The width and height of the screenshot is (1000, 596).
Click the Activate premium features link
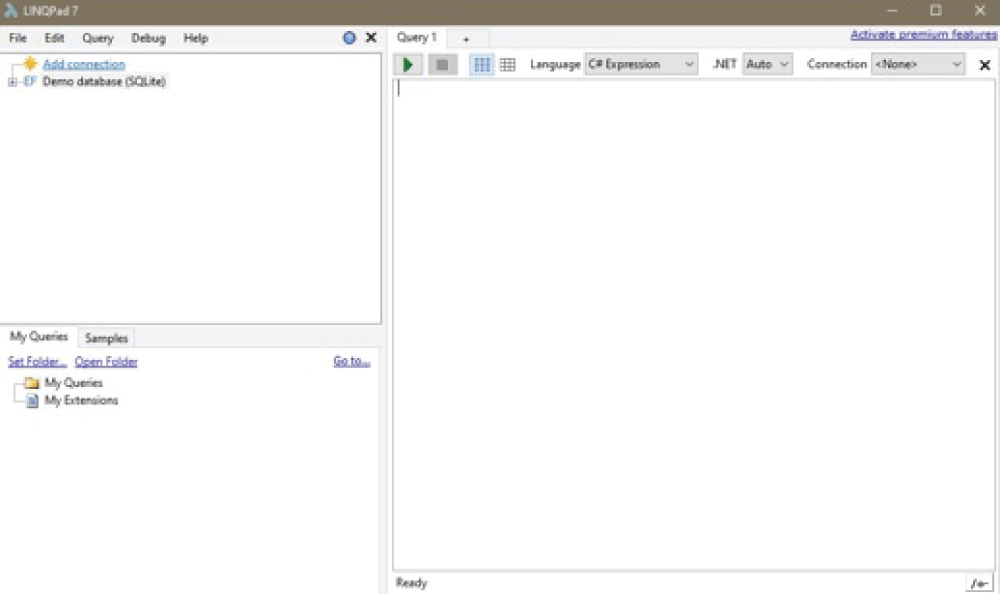coord(923,34)
